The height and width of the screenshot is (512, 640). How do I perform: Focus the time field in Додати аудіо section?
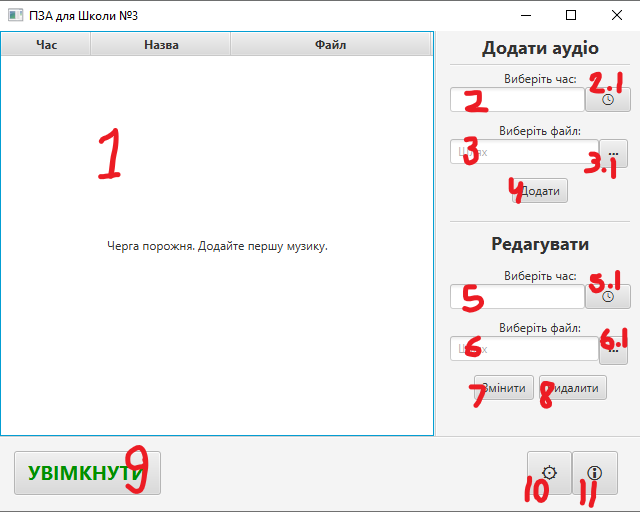(517, 99)
